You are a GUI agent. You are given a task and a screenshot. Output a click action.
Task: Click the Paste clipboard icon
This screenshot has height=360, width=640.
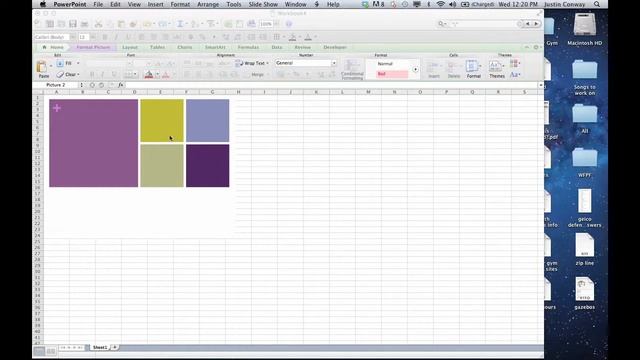42,67
